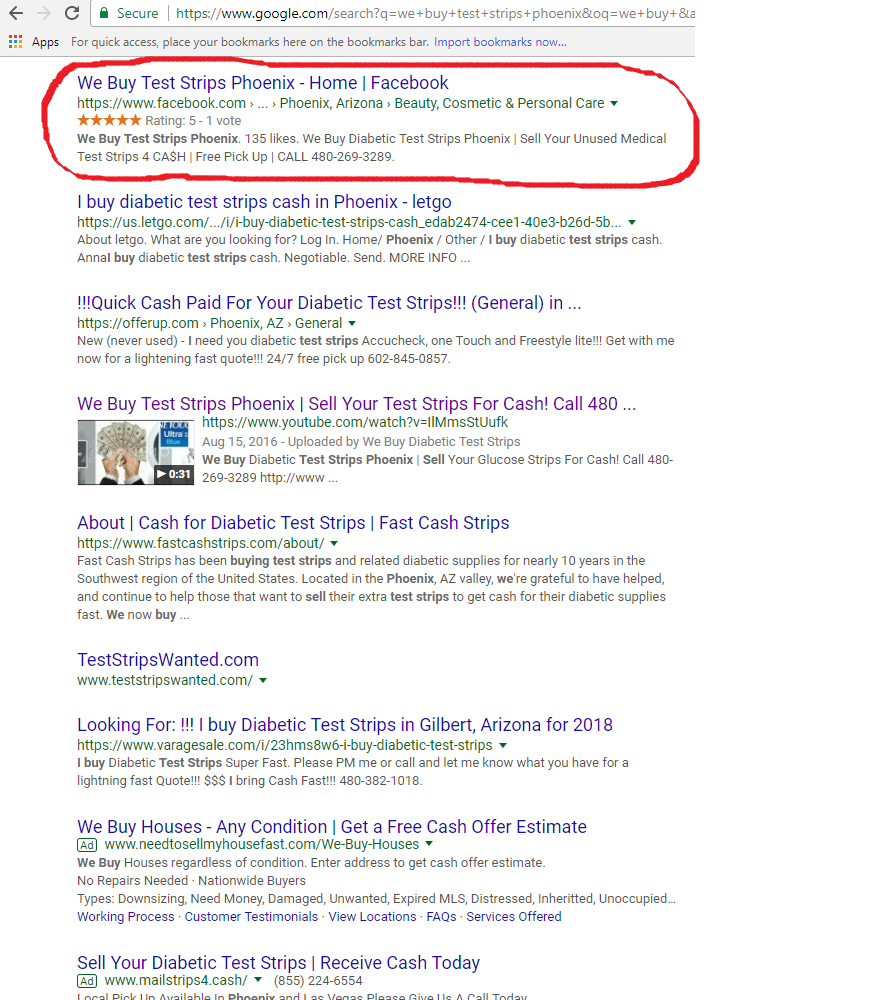Click Import bookmarks now link
Screen dimensions: 891x1000
500,42
